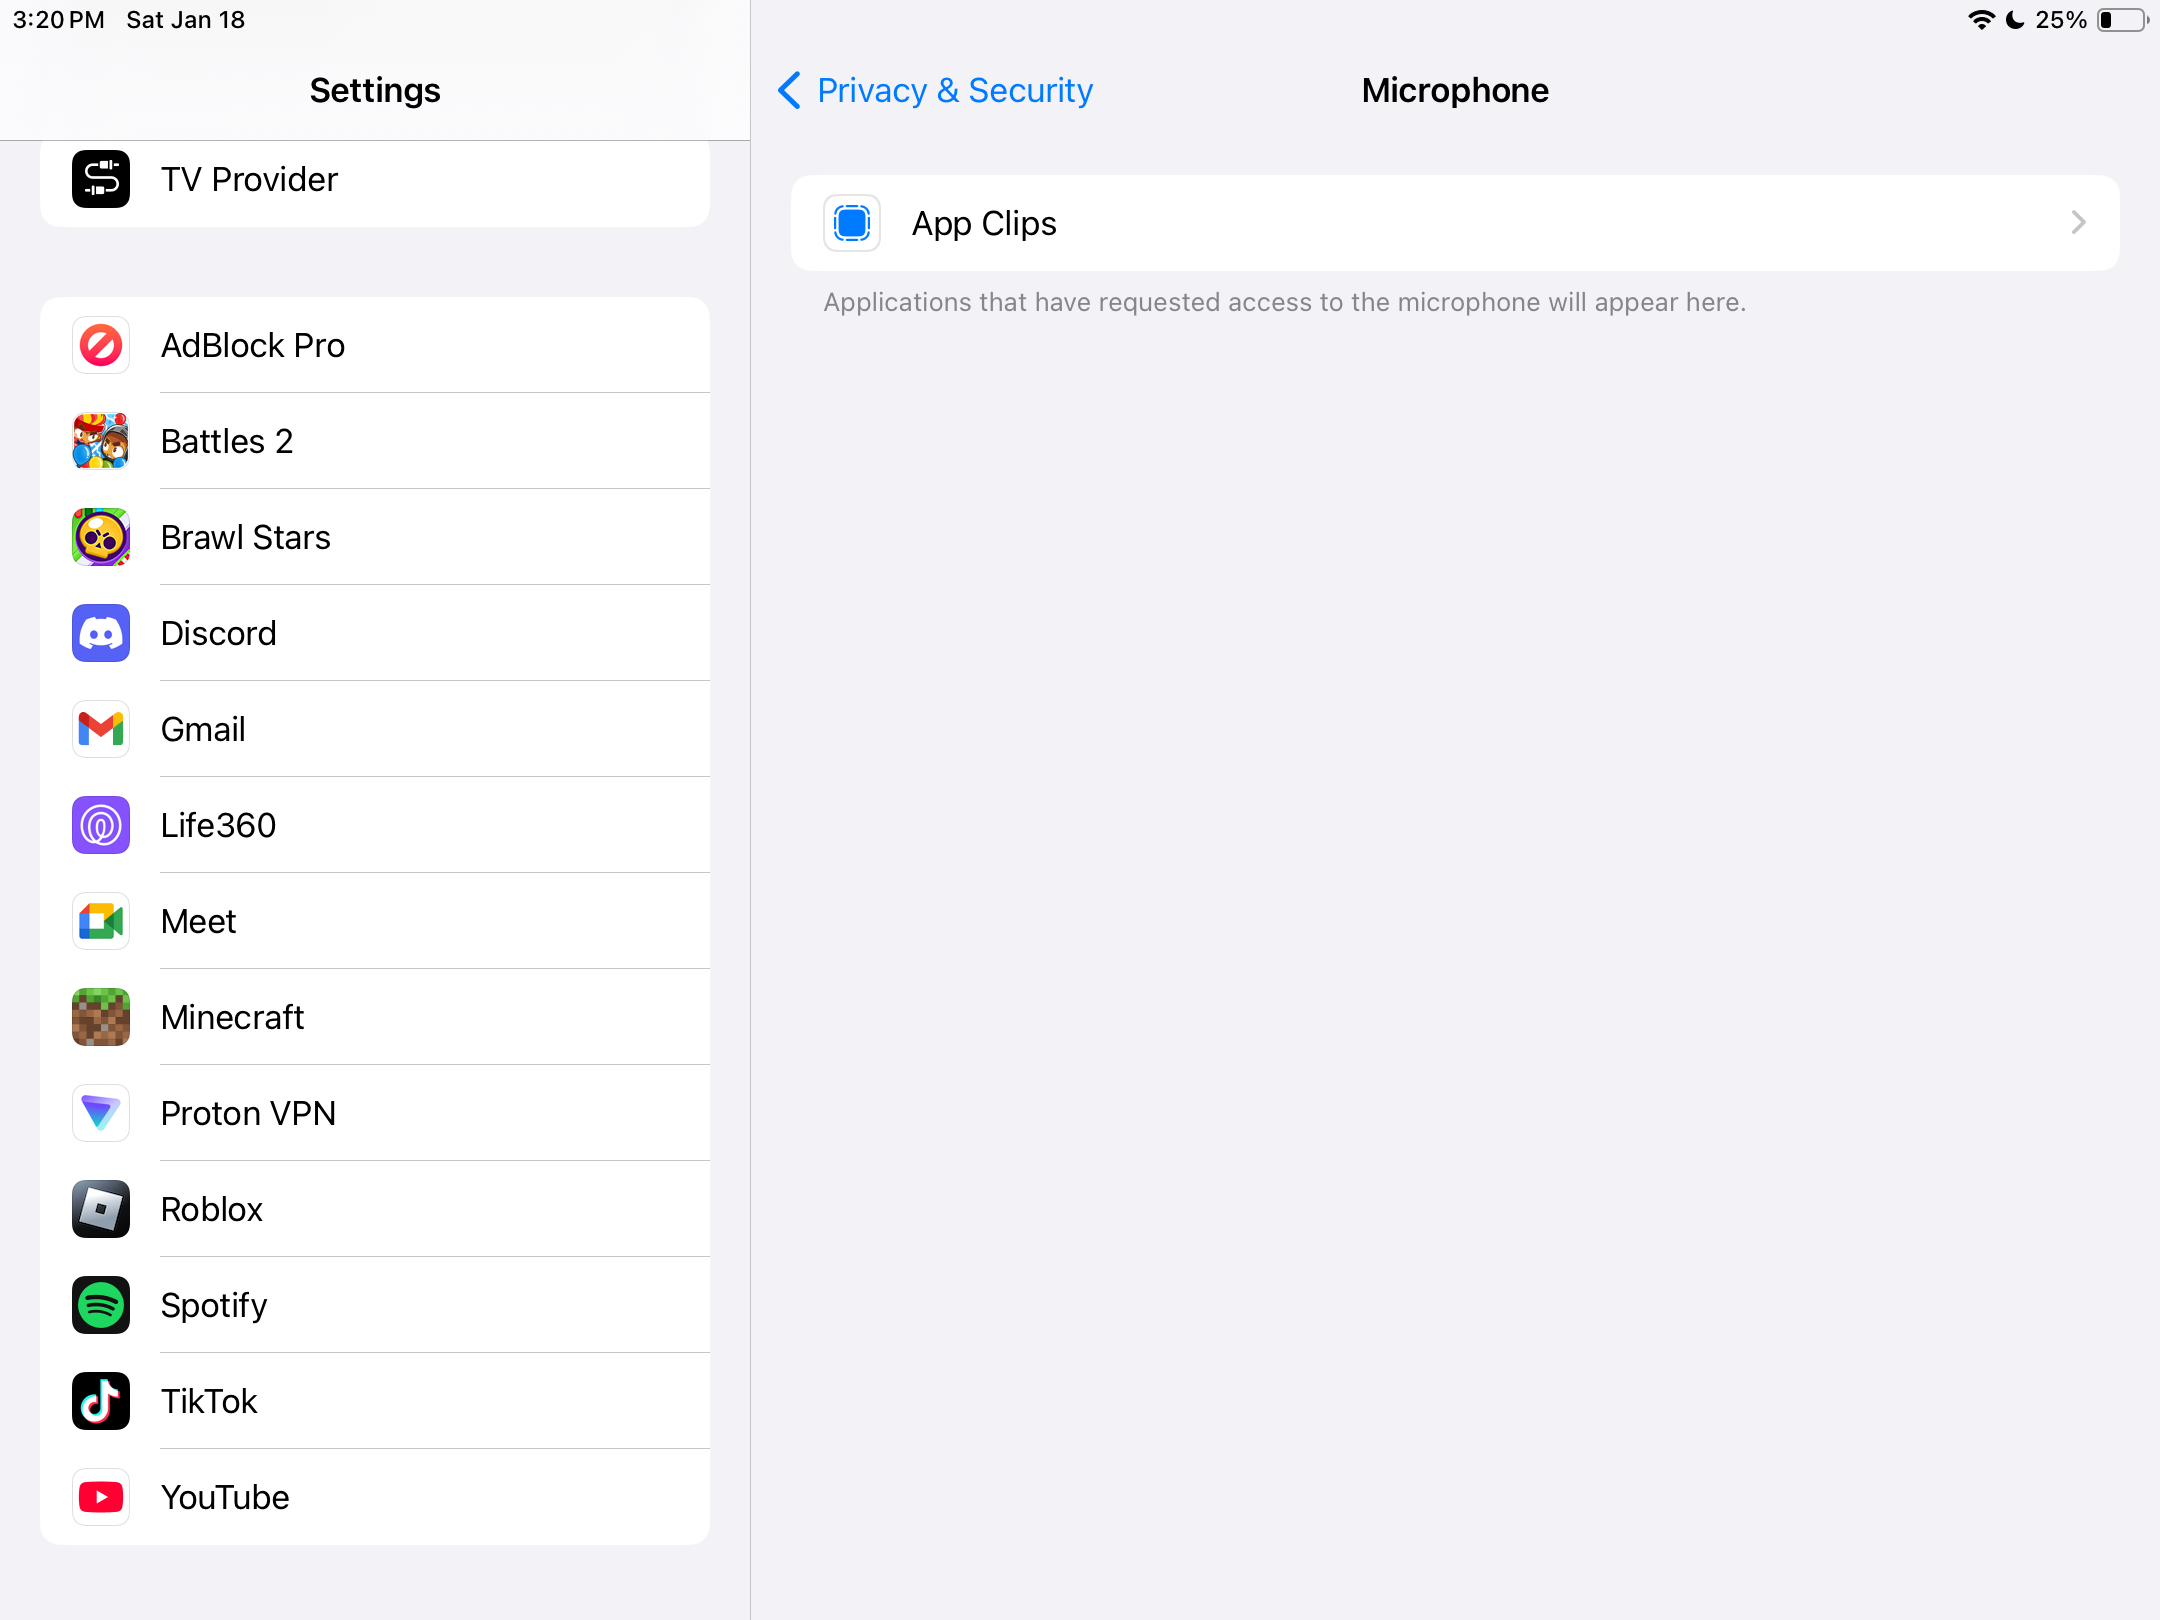This screenshot has width=2160, height=1620.
Task: Tap the Roblox app icon
Action: click(101, 1209)
